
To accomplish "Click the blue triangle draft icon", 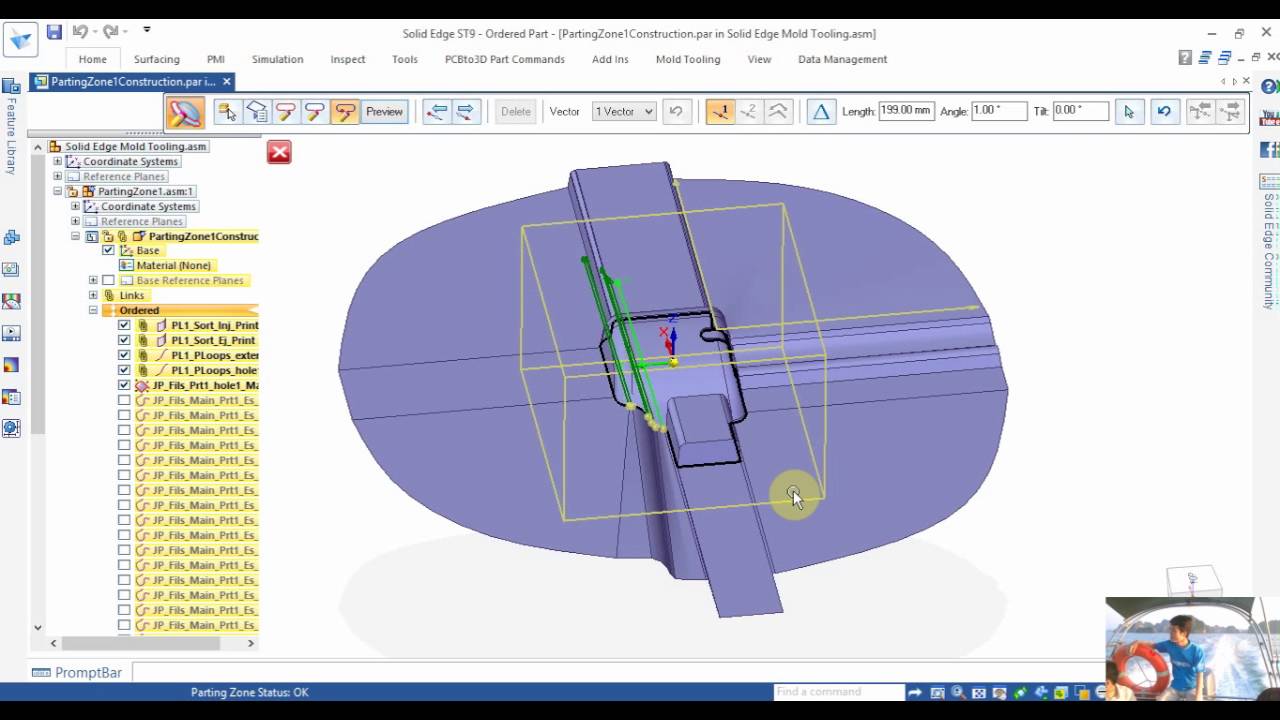I will point(821,111).
